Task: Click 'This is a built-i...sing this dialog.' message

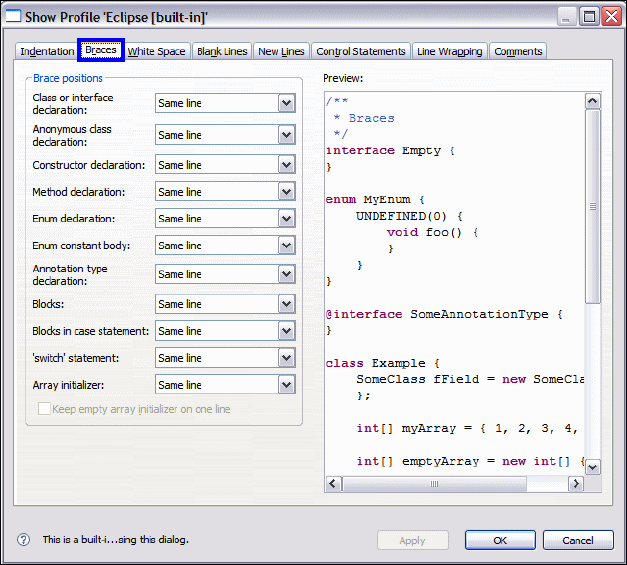Action: click(x=116, y=540)
